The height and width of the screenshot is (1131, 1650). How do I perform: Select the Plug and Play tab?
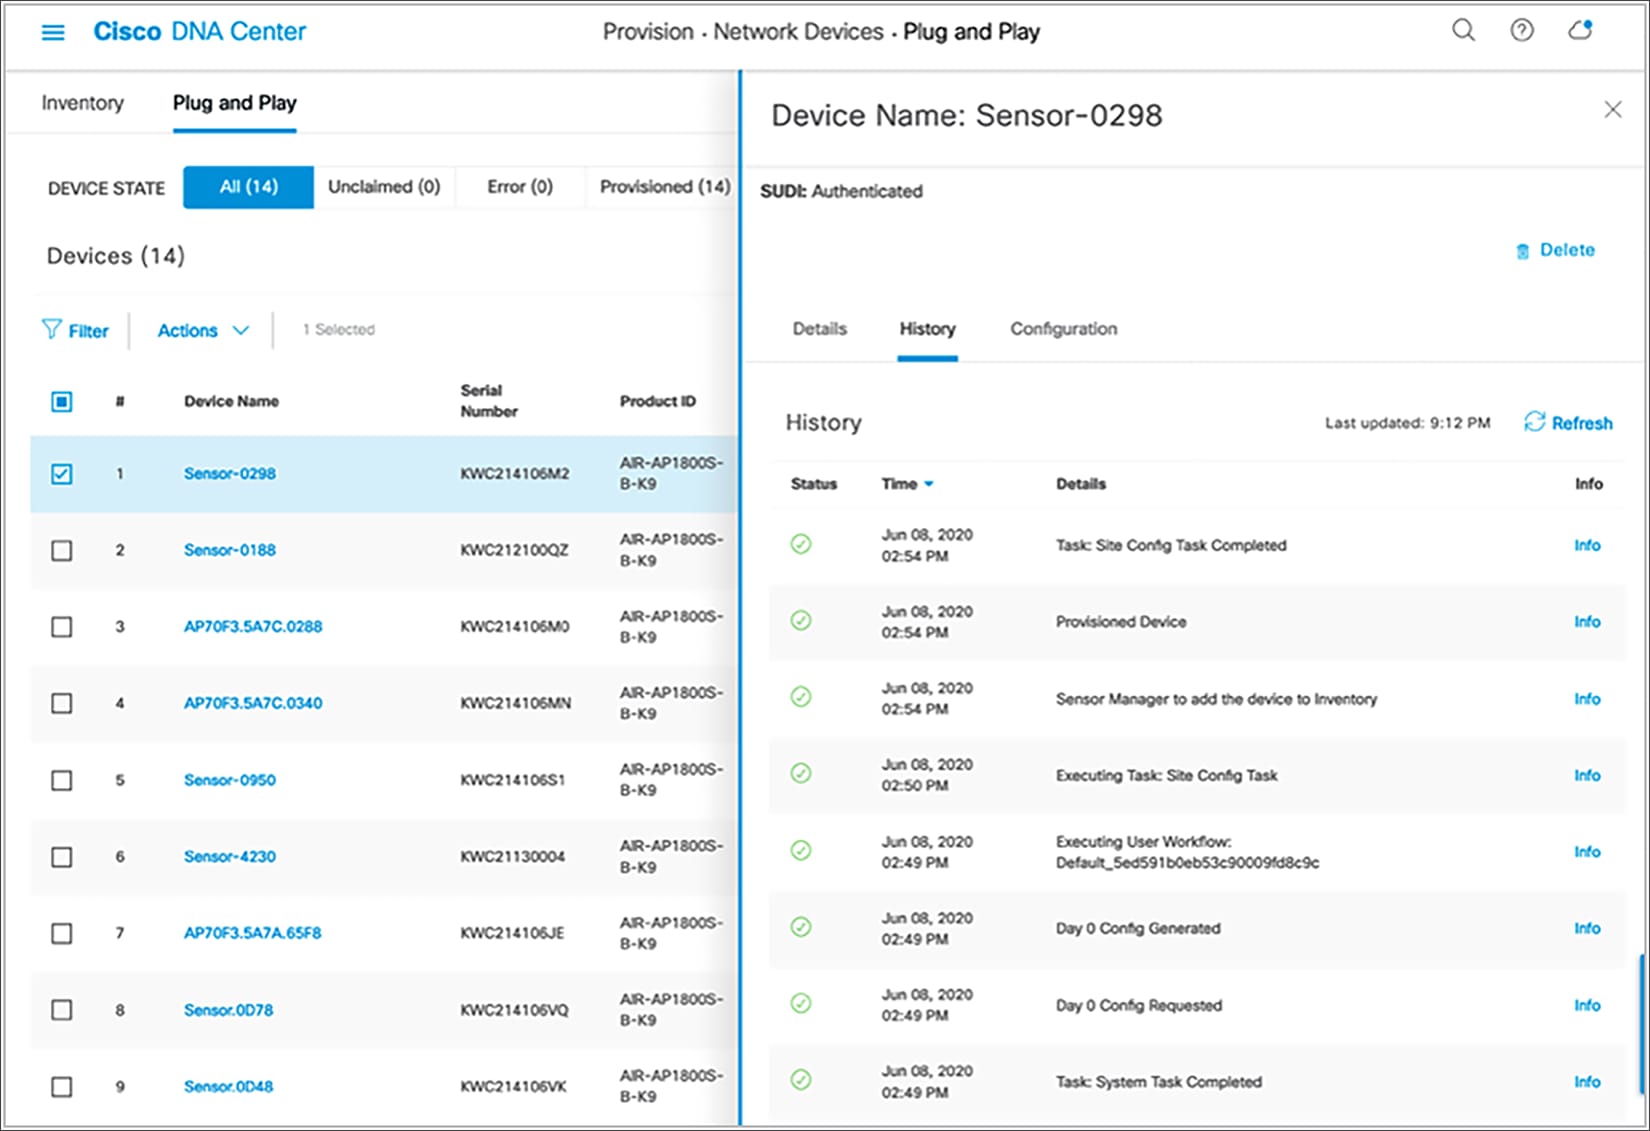[234, 103]
